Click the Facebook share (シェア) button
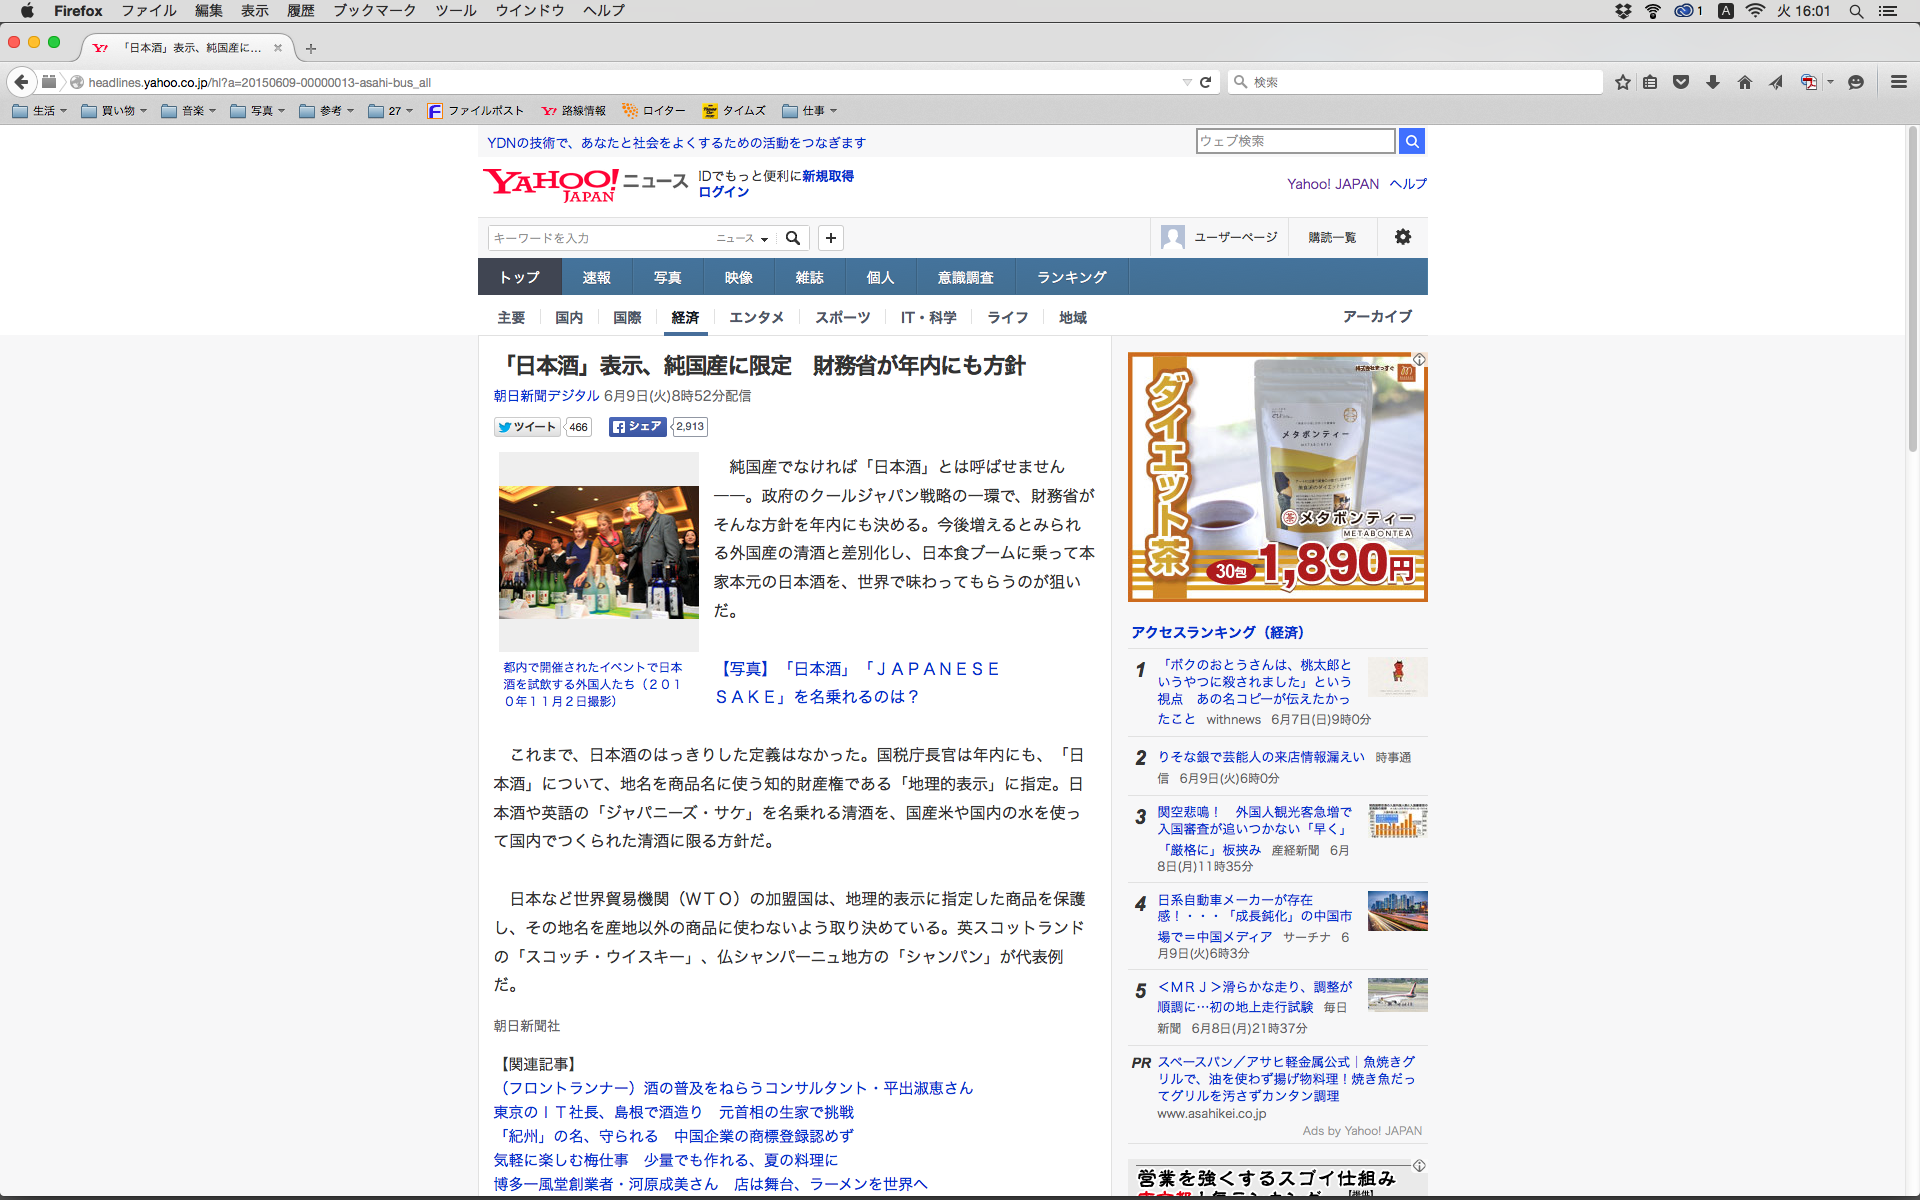Image resolution: width=1920 pixels, height=1200 pixels. tap(637, 427)
